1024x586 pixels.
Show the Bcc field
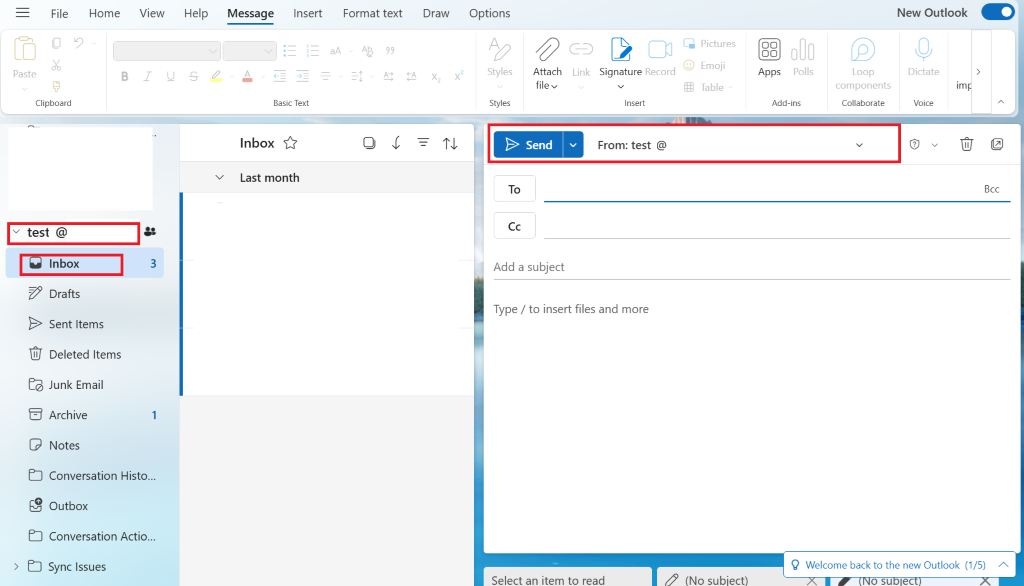click(x=991, y=189)
